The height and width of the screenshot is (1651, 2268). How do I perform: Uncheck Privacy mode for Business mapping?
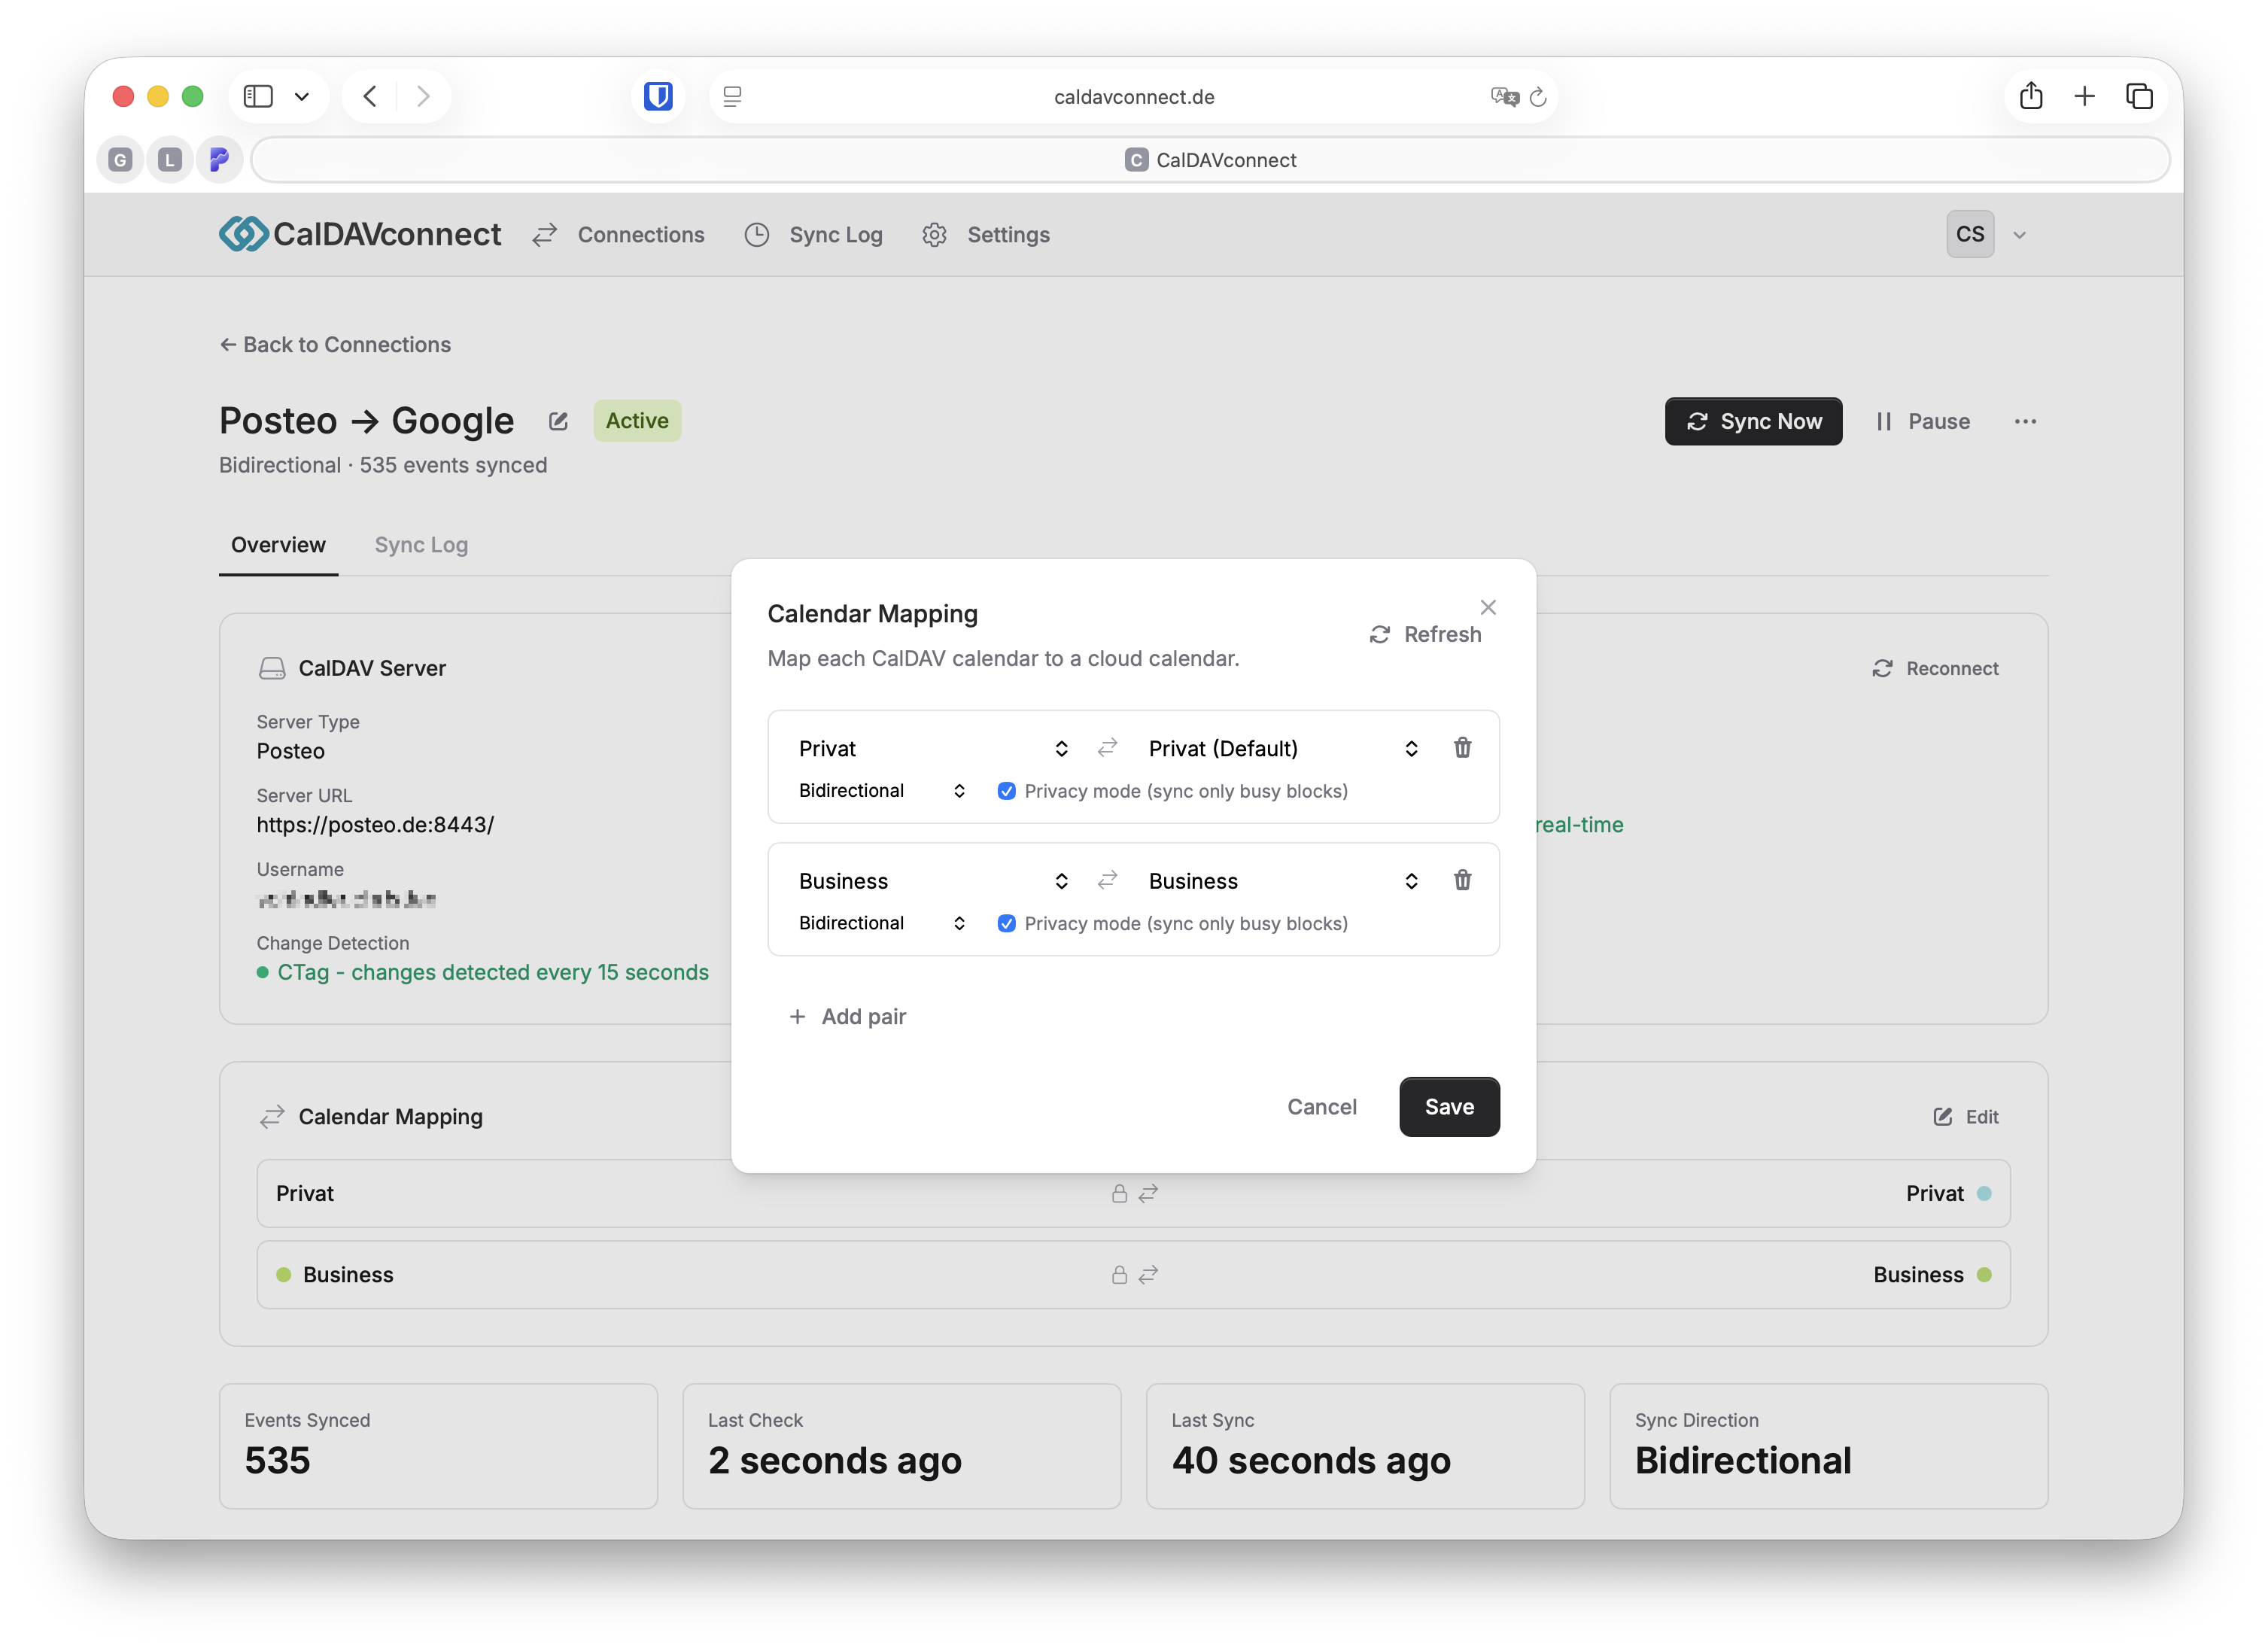click(1007, 923)
